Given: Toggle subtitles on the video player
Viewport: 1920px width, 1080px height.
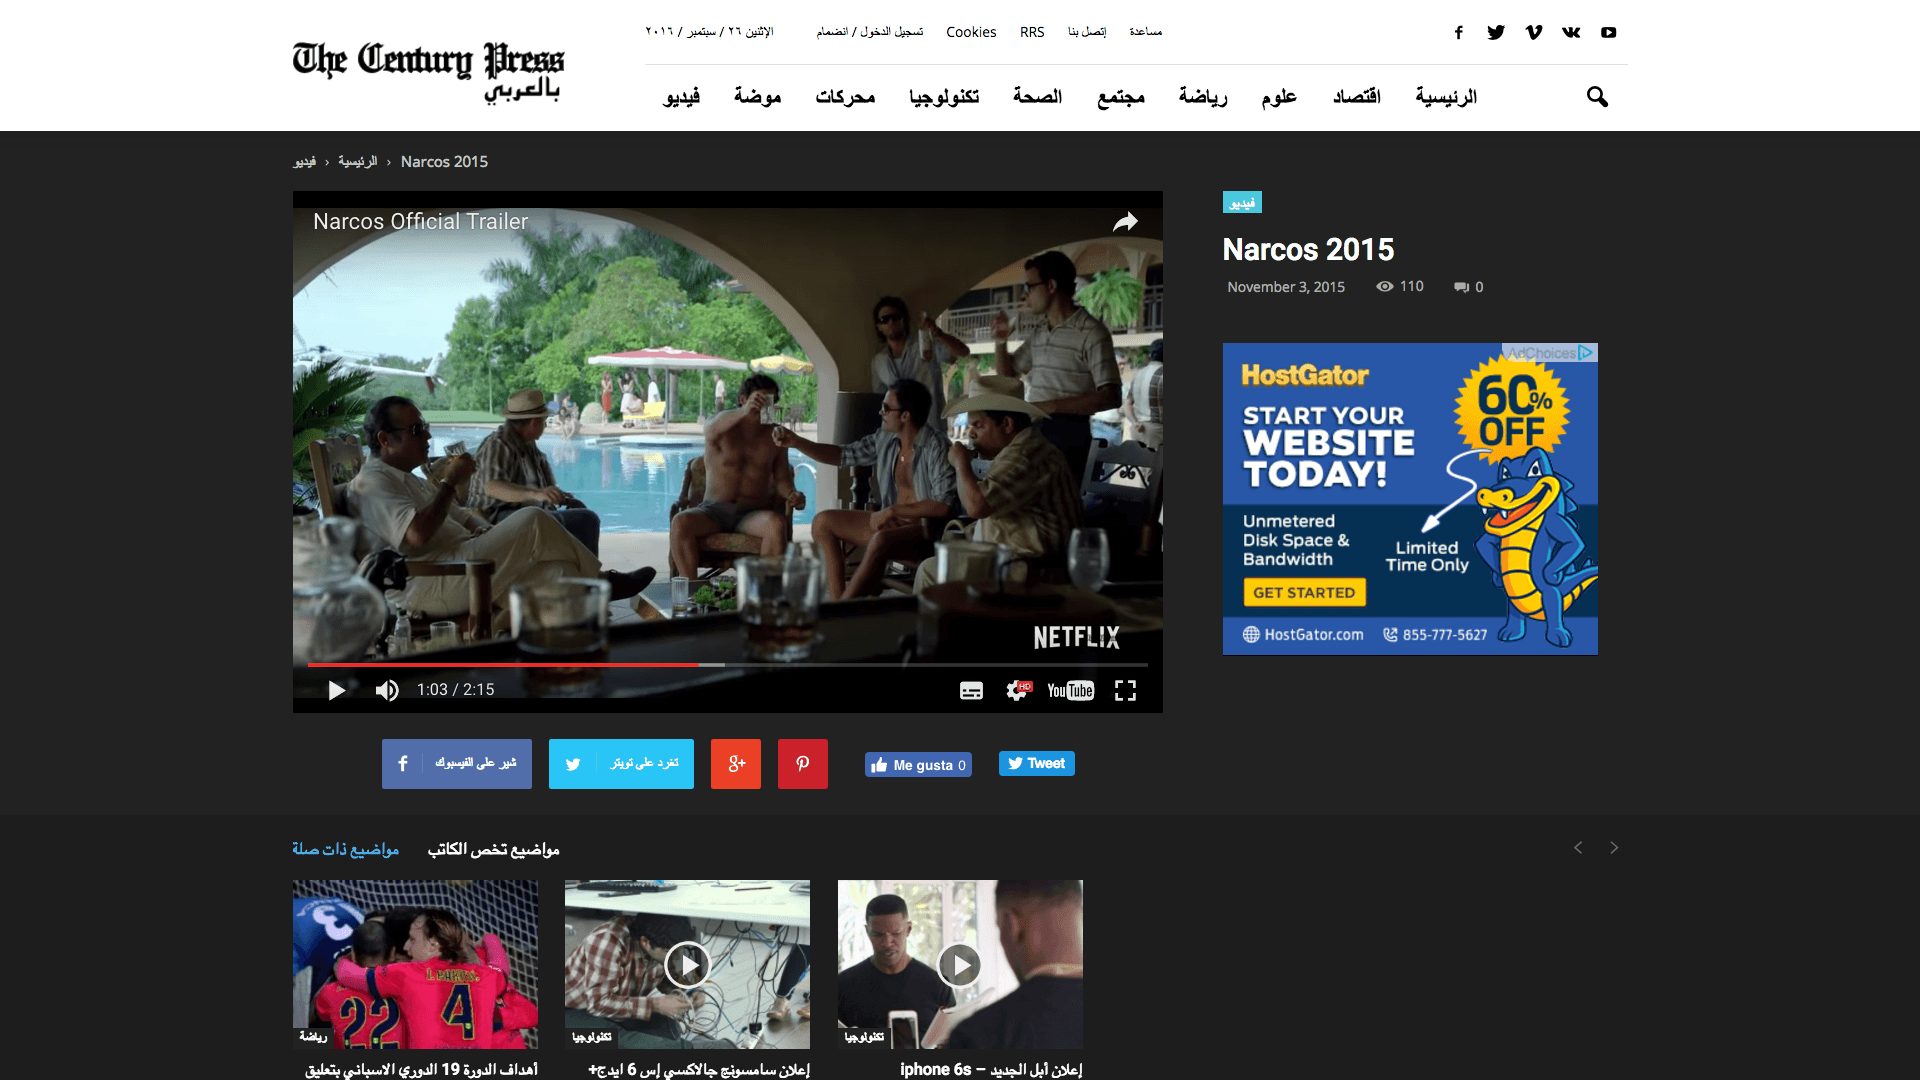Looking at the screenshot, I should [x=971, y=690].
